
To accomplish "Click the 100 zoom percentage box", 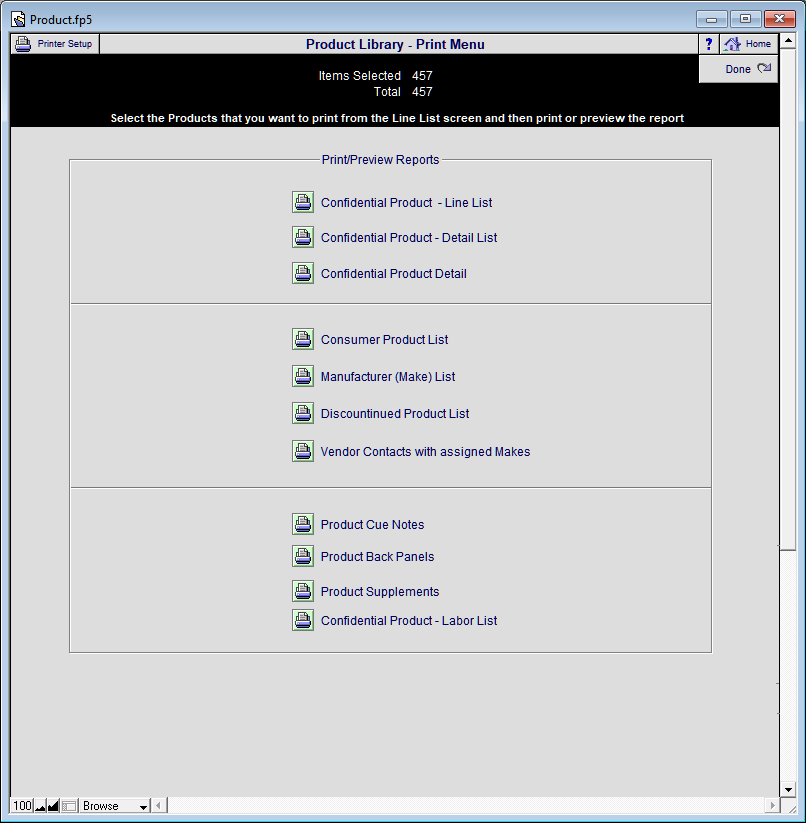I will (22, 806).
